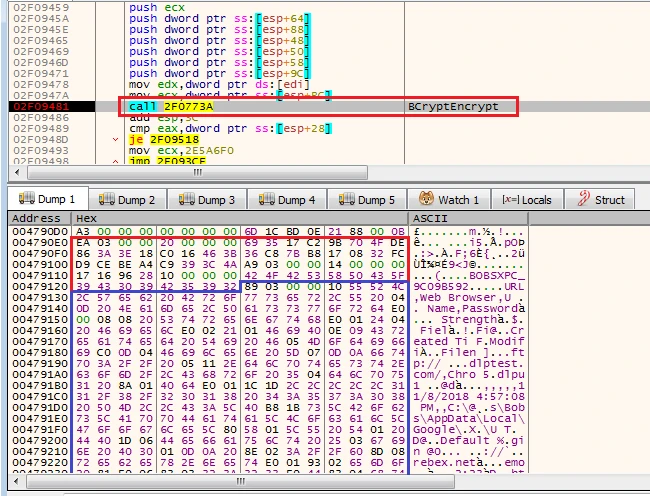
Task: Click hex byte EA at 004790E0
Action: 83,242
